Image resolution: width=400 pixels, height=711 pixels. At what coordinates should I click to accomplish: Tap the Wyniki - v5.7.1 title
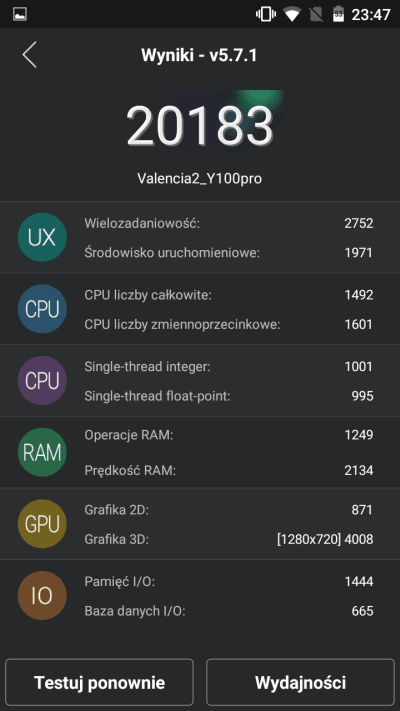pyautogui.click(x=199, y=55)
